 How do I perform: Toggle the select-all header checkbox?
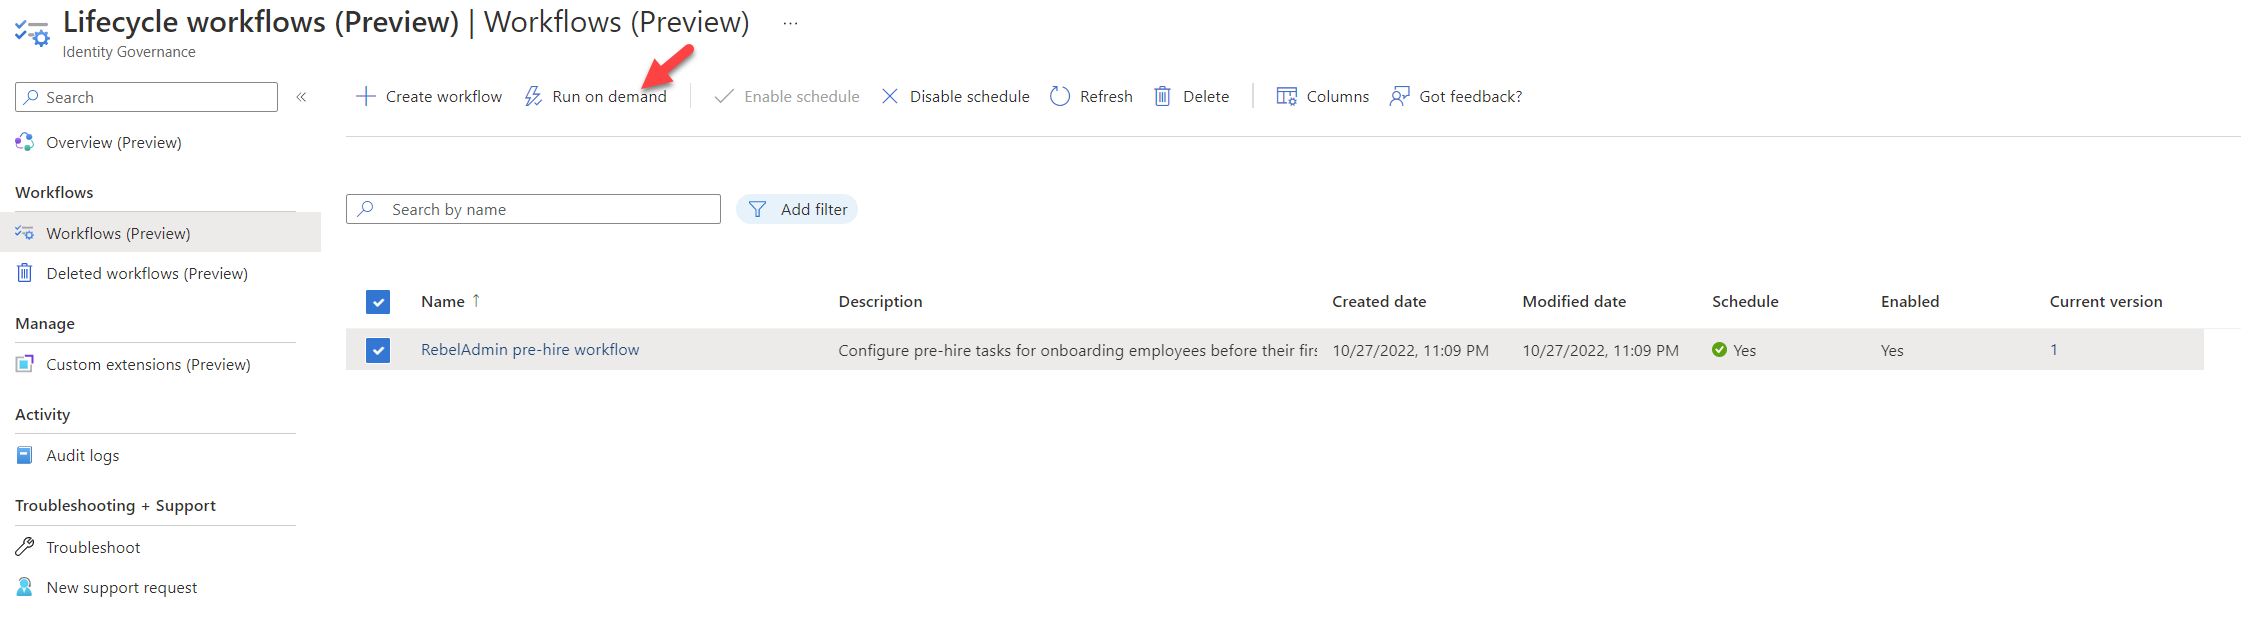tap(378, 302)
